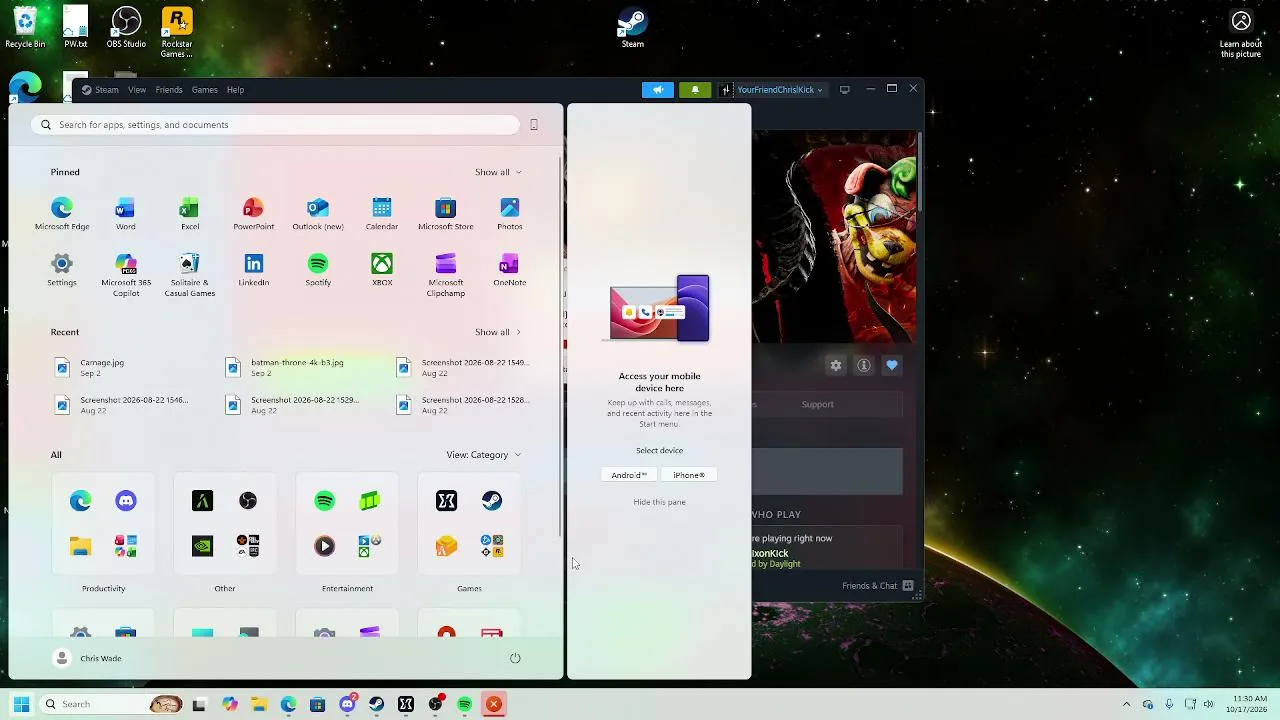Launch Word from the pinned section
The height and width of the screenshot is (720, 1280).
[x=125, y=214]
